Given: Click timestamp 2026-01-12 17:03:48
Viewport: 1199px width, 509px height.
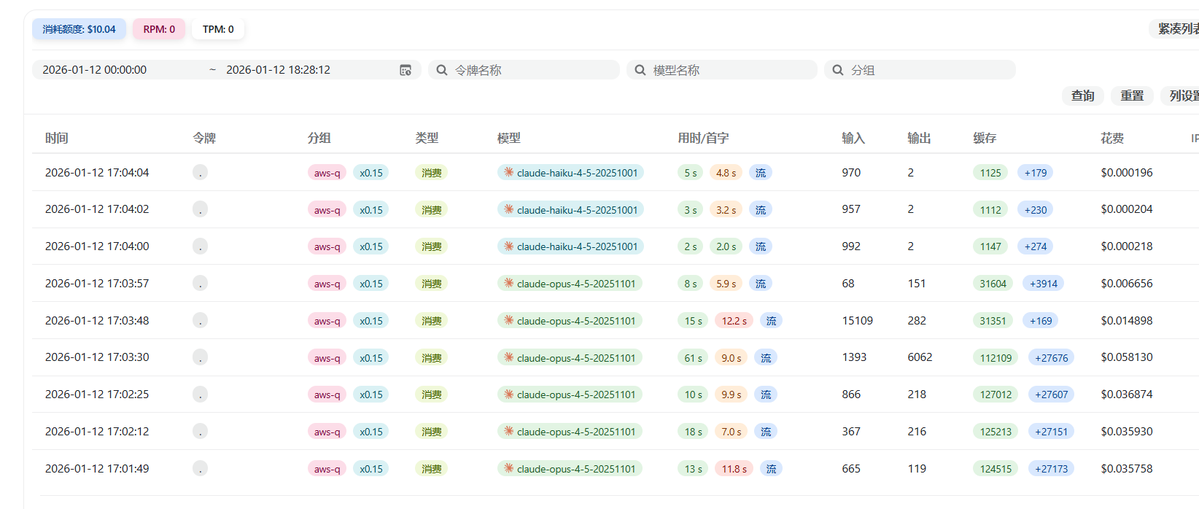Looking at the screenshot, I should (x=97, y=320).
